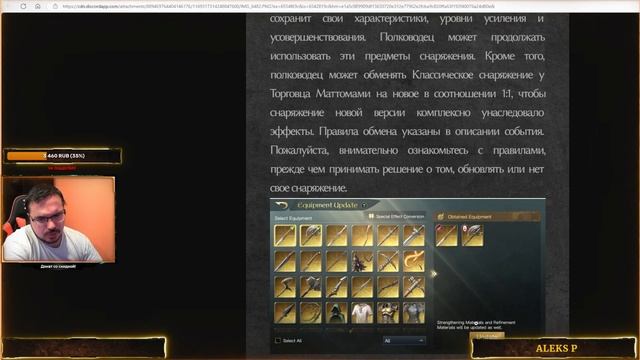Screen dimensions: 640x360
Task: Open the obtained battle axe item
Action: [x=472, y=235]
